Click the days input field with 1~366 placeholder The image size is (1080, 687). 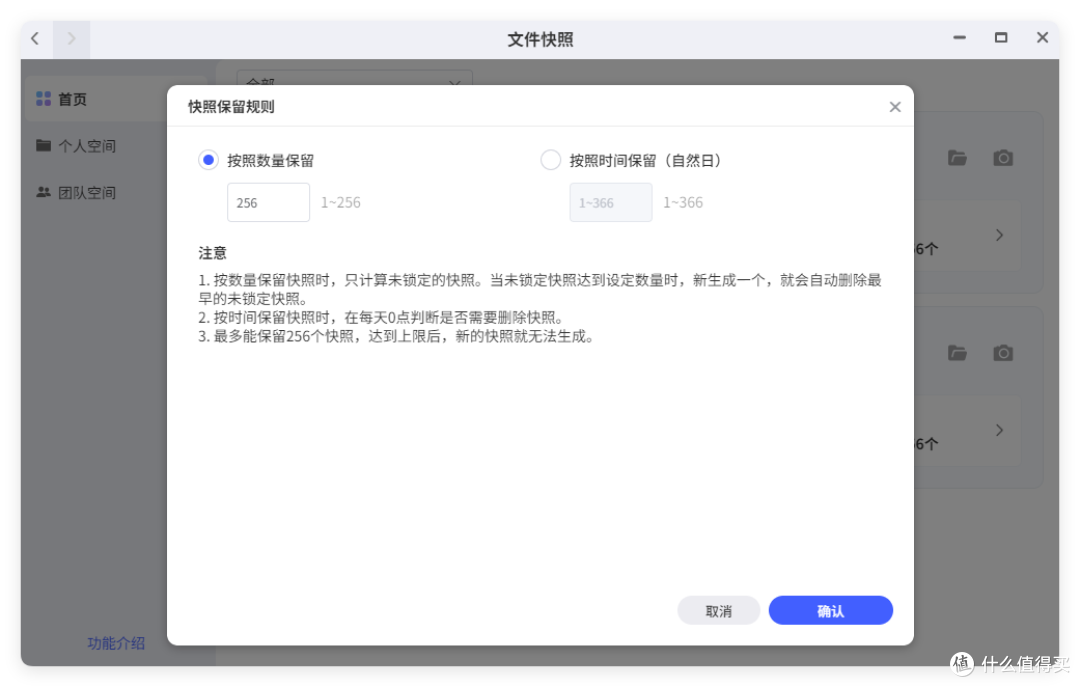pos(611,203)
